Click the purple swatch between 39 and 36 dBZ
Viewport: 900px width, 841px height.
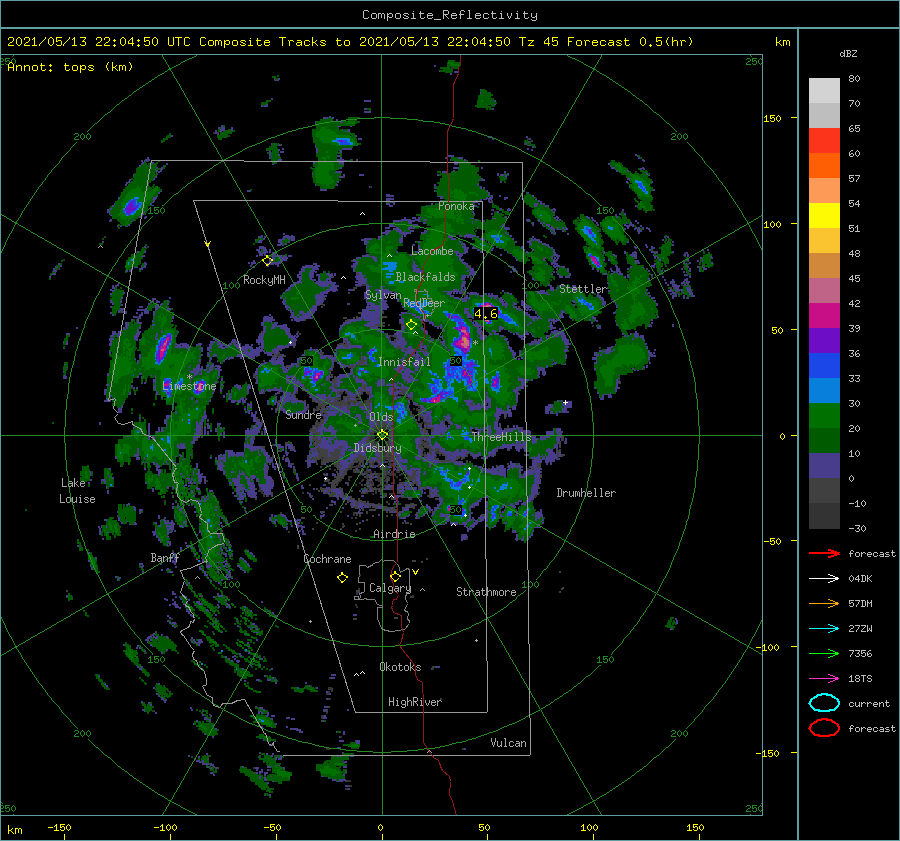click(824, 340)
